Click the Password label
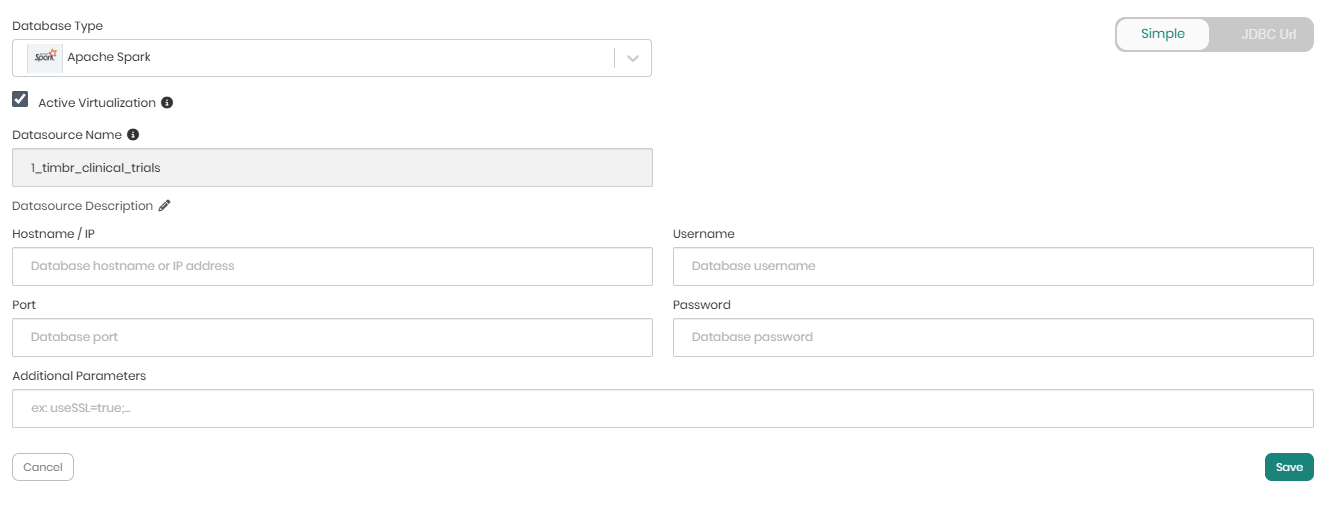Viewport: 1331px width, 505px height. tap(702, 305)
